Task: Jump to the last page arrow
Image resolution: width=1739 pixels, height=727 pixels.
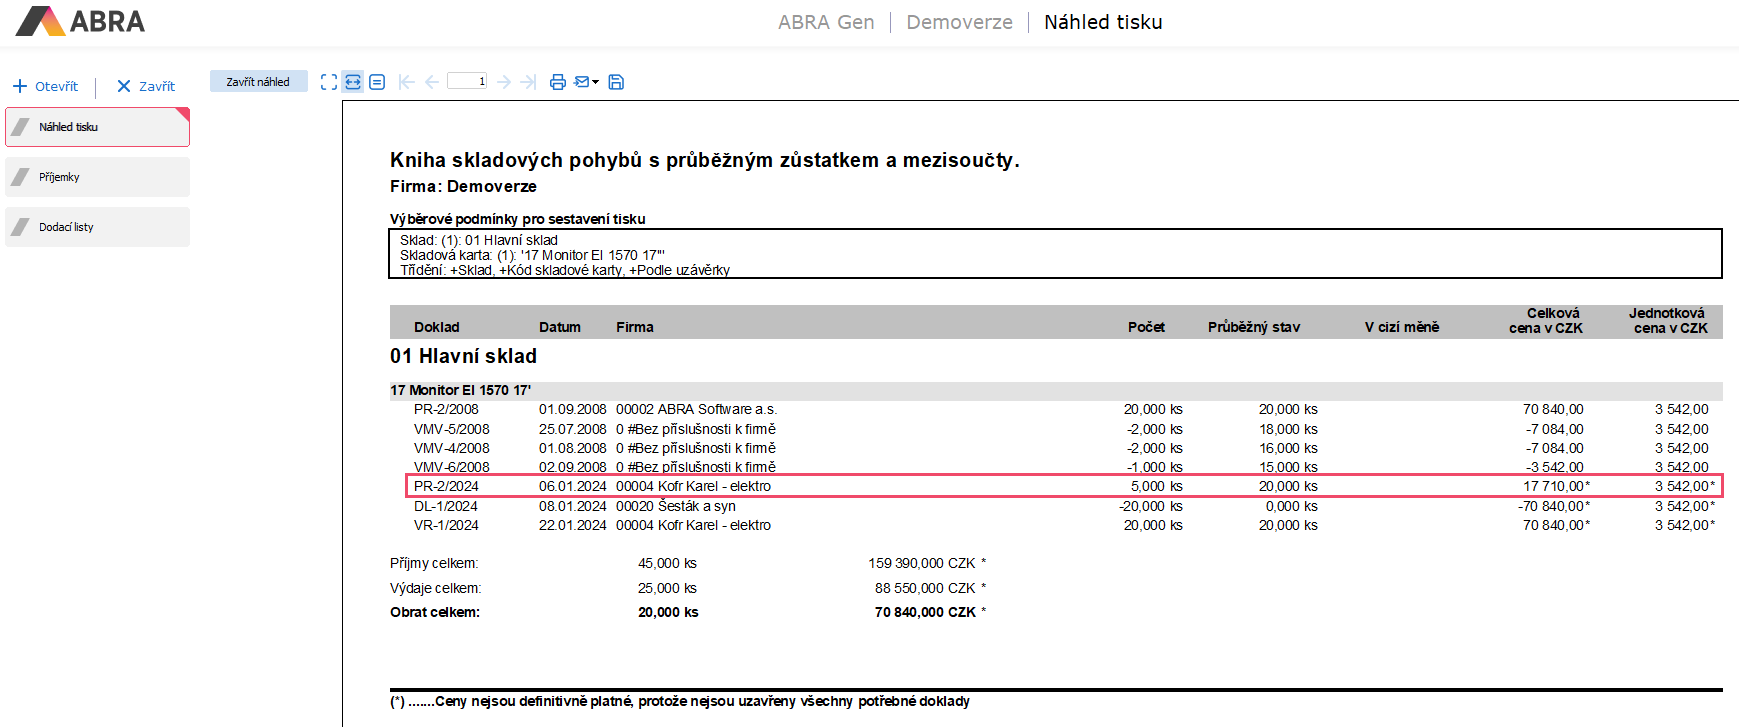Action: pyautogui.click(x=529, y=82)
